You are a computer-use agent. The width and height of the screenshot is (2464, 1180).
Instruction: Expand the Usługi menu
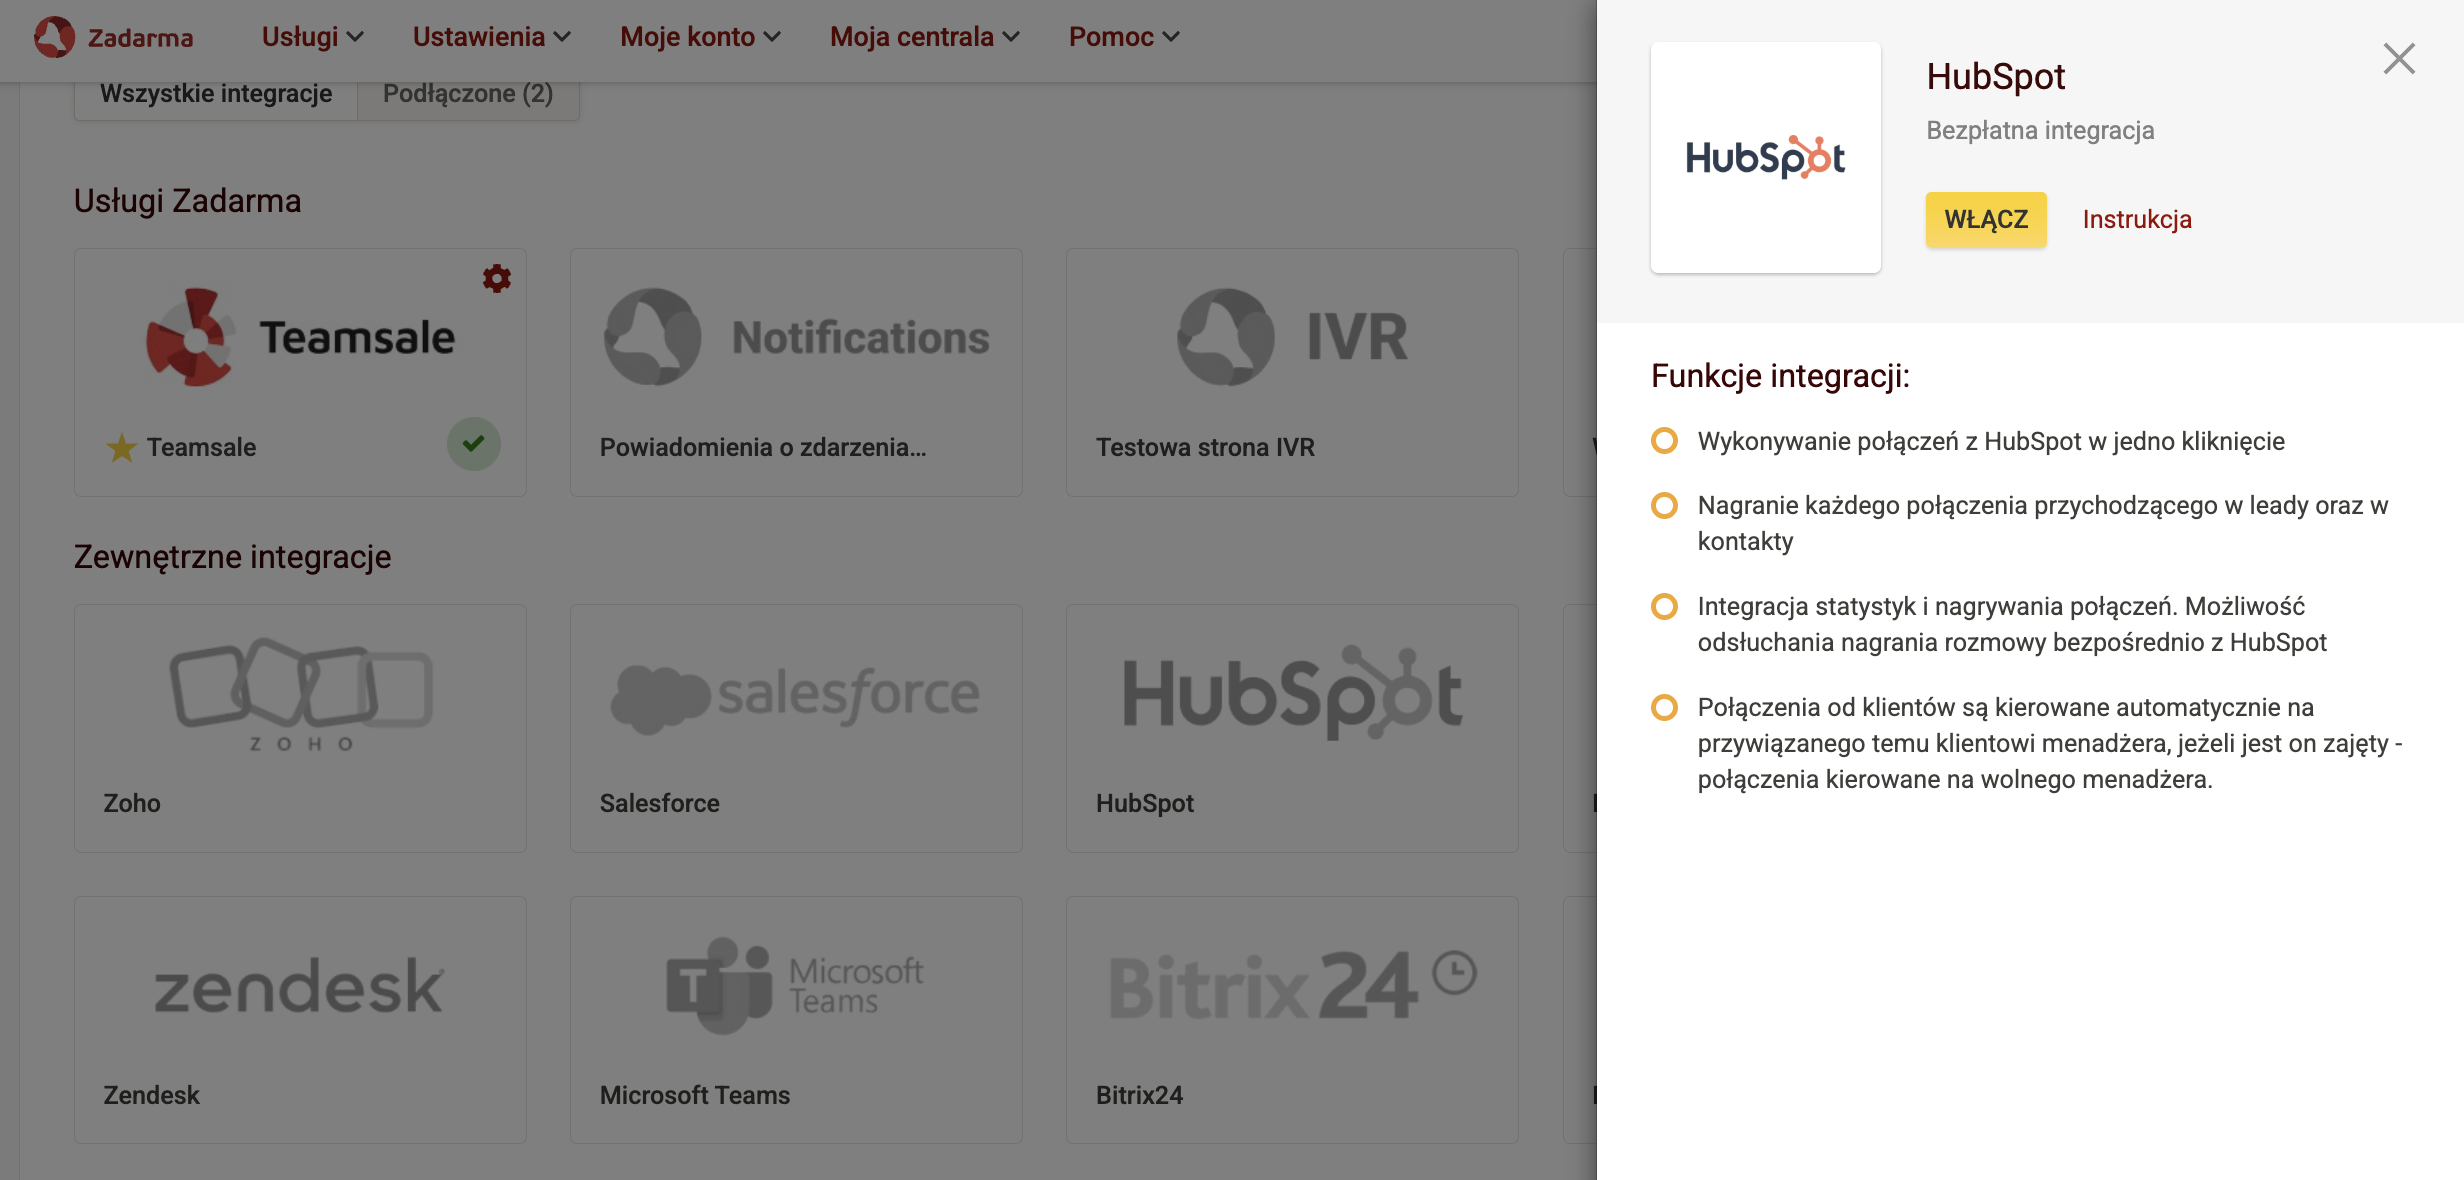tap(312, 37)
